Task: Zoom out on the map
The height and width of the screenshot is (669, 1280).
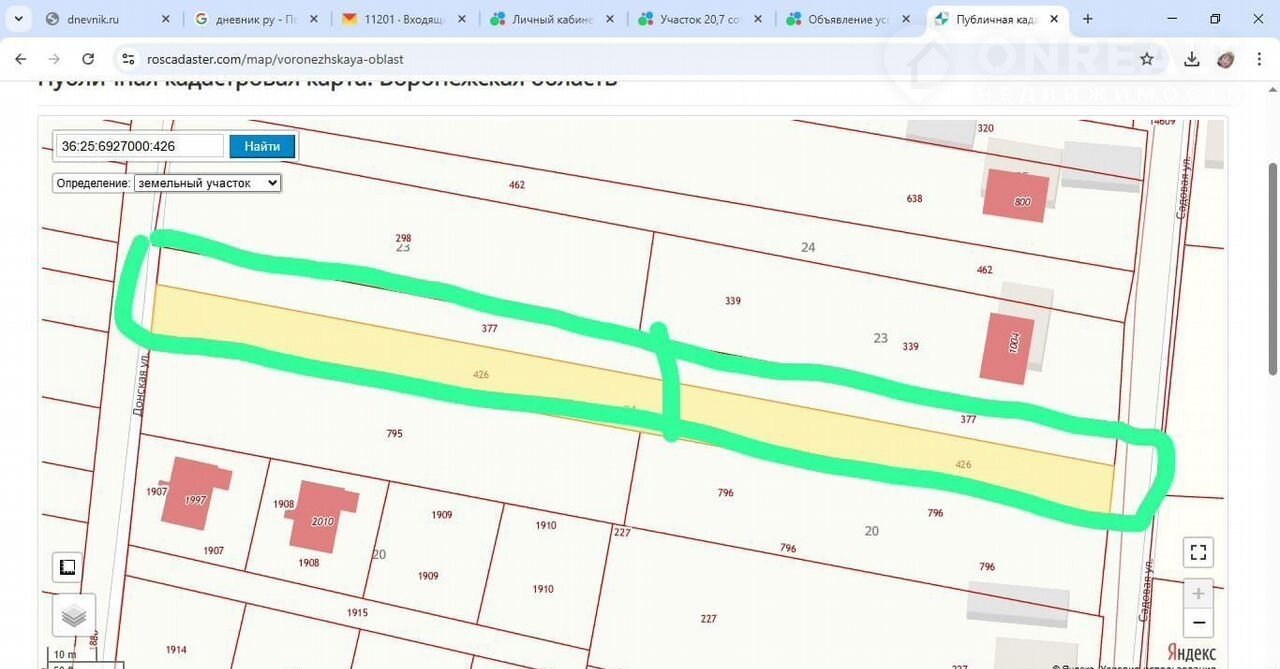Action: point(1198,623)
